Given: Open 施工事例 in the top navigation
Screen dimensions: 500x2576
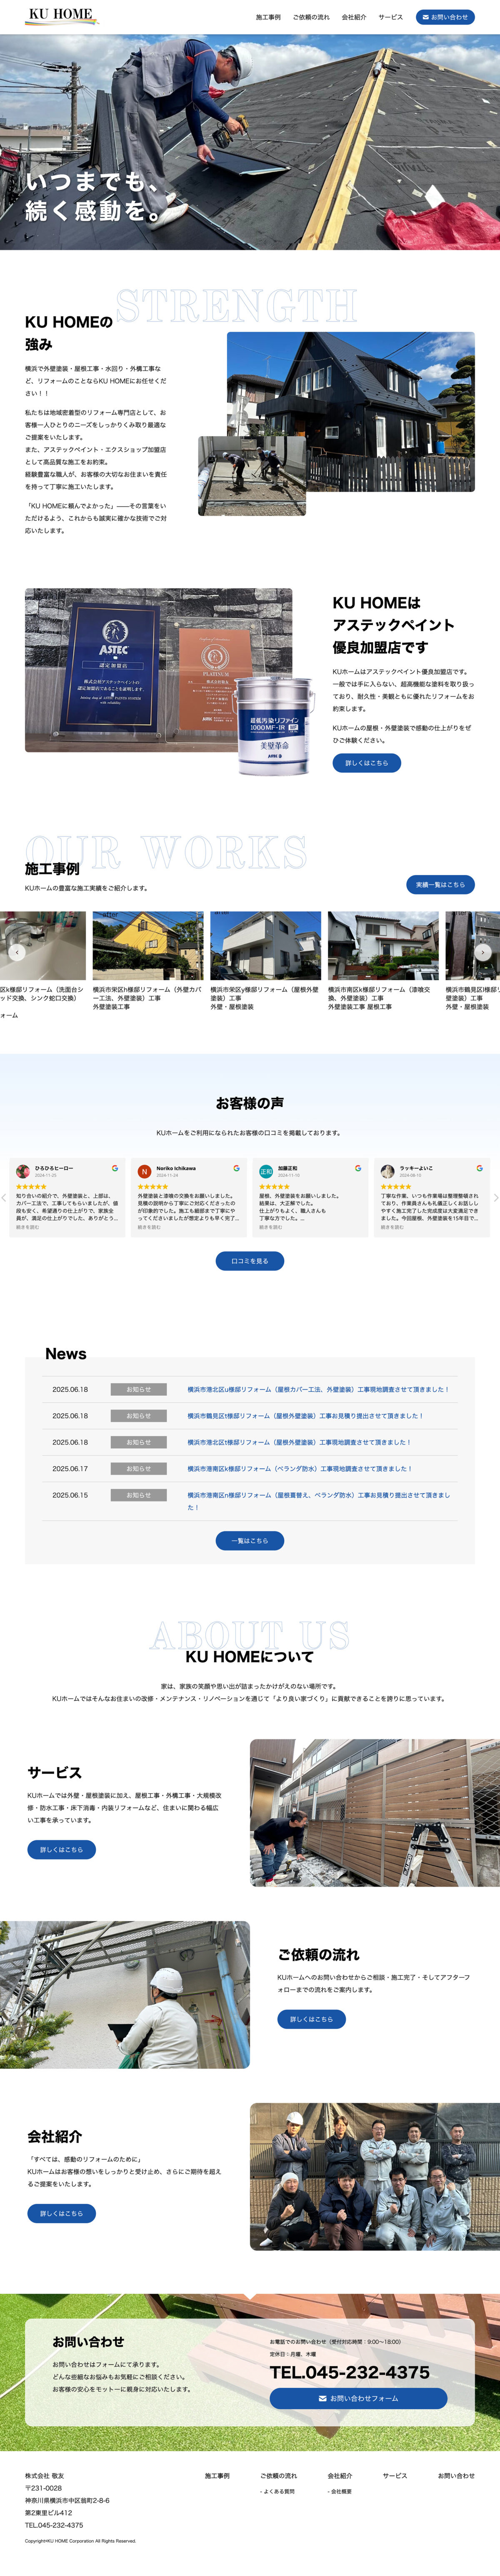Looking at the screenshot, I should click(x=268, y=17).
